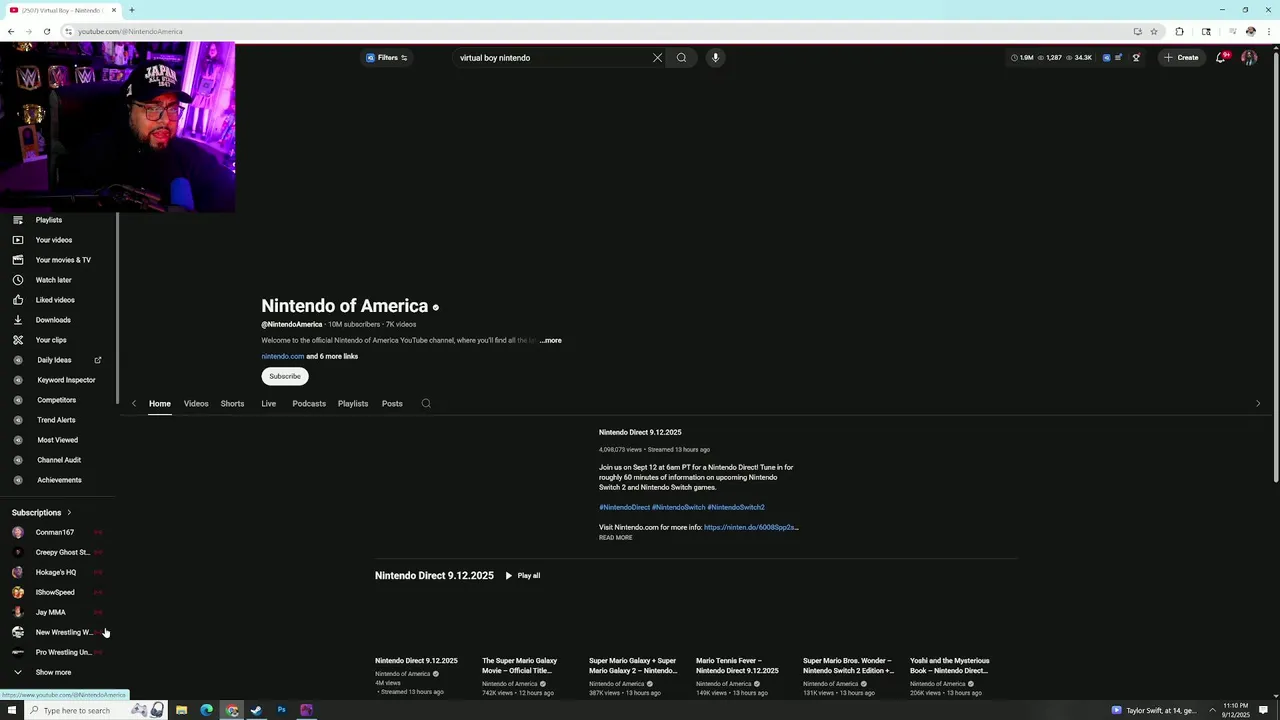Click the Create button

[x=1181, y=58]
